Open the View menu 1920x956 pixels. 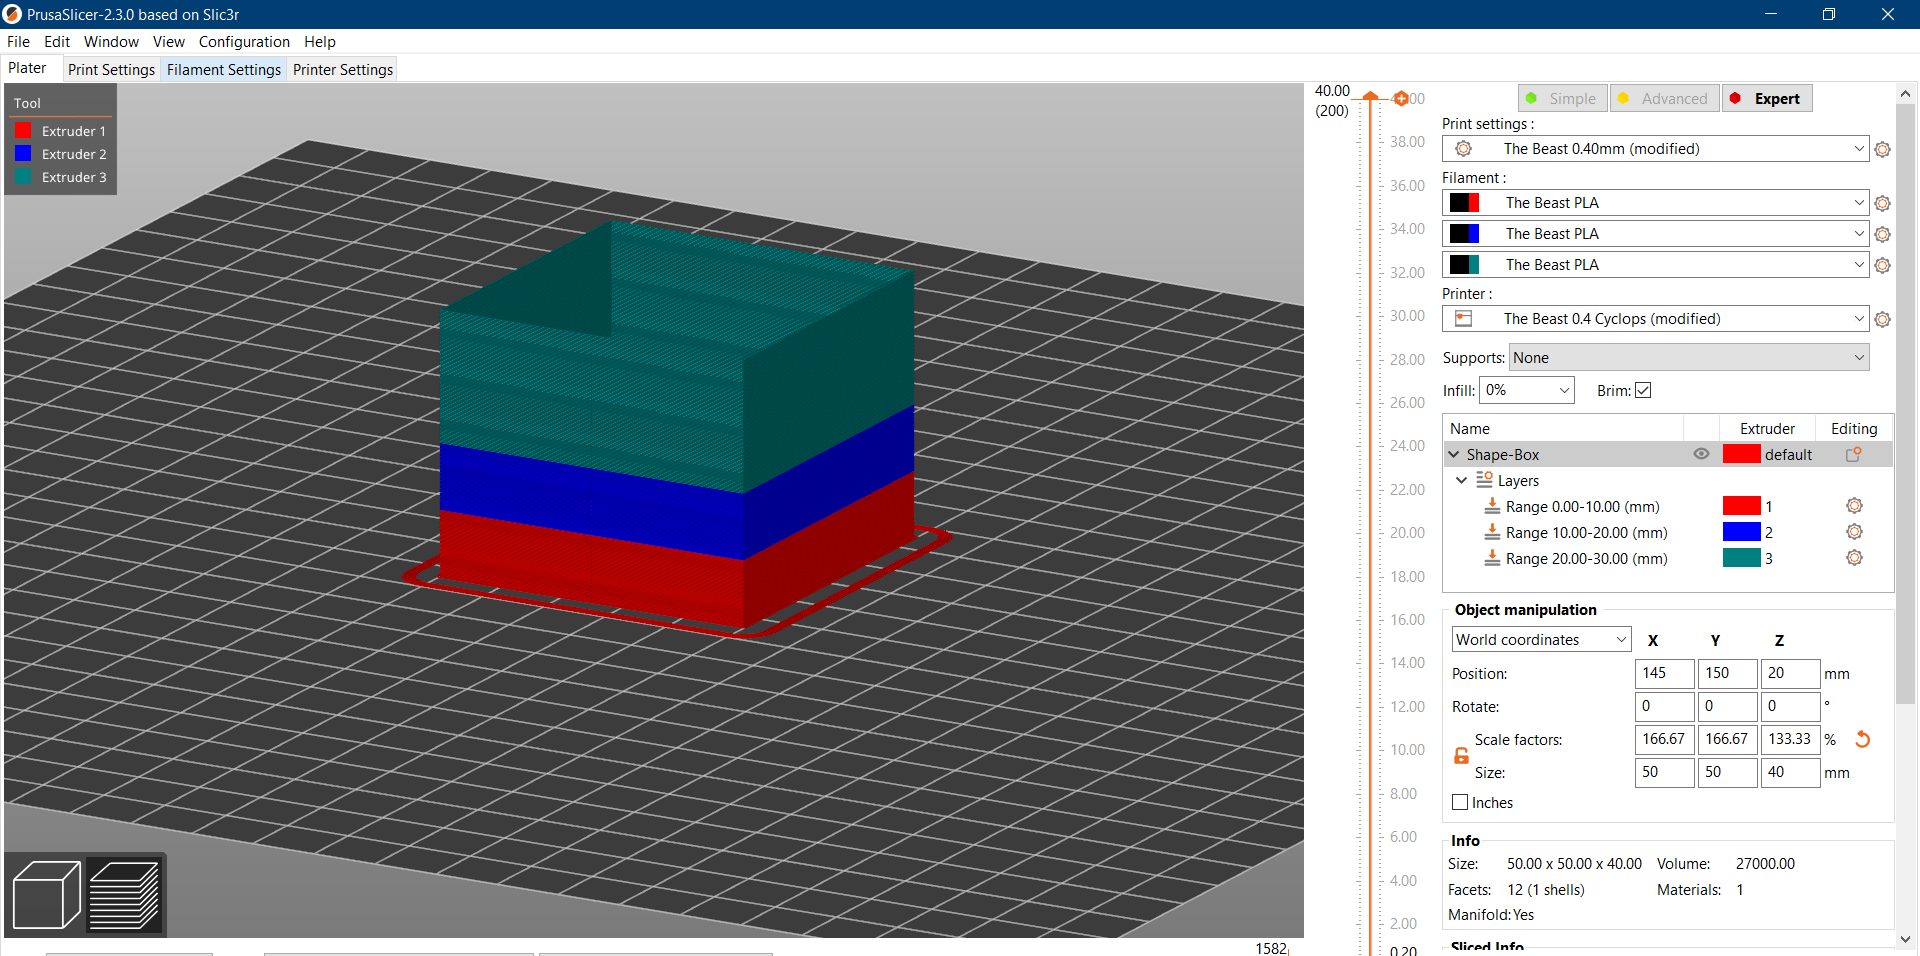(169, 42)
